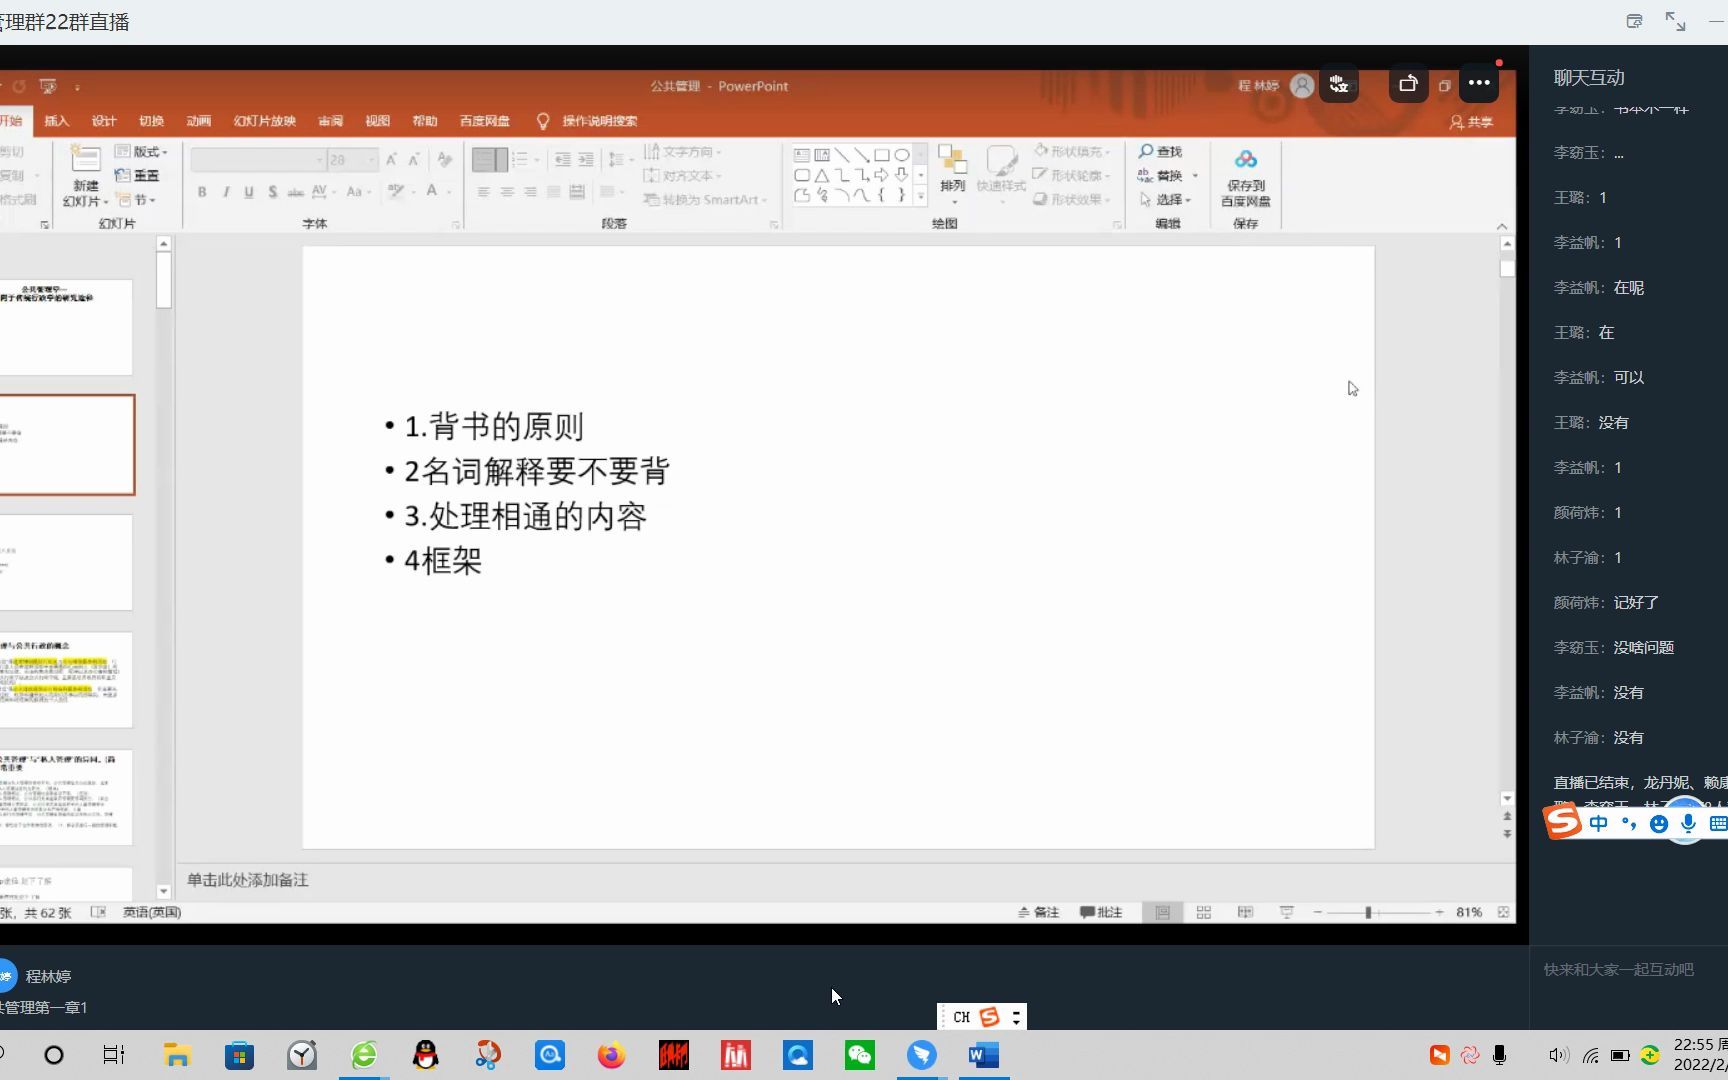Toggle Underline formatting in the font group

249,192
